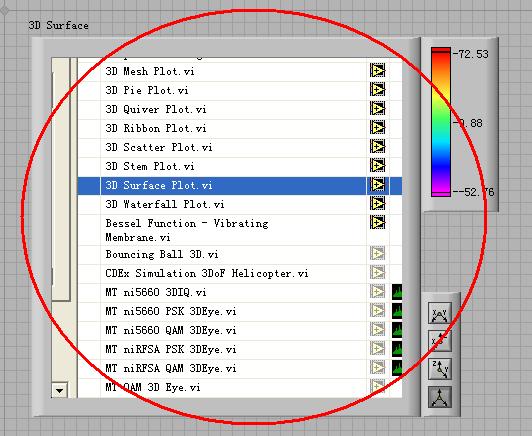Screen dimensions: 532x436
Task: Click run icon beside 3D Mesh Plot.vi
Action: (x=378, y=71)
